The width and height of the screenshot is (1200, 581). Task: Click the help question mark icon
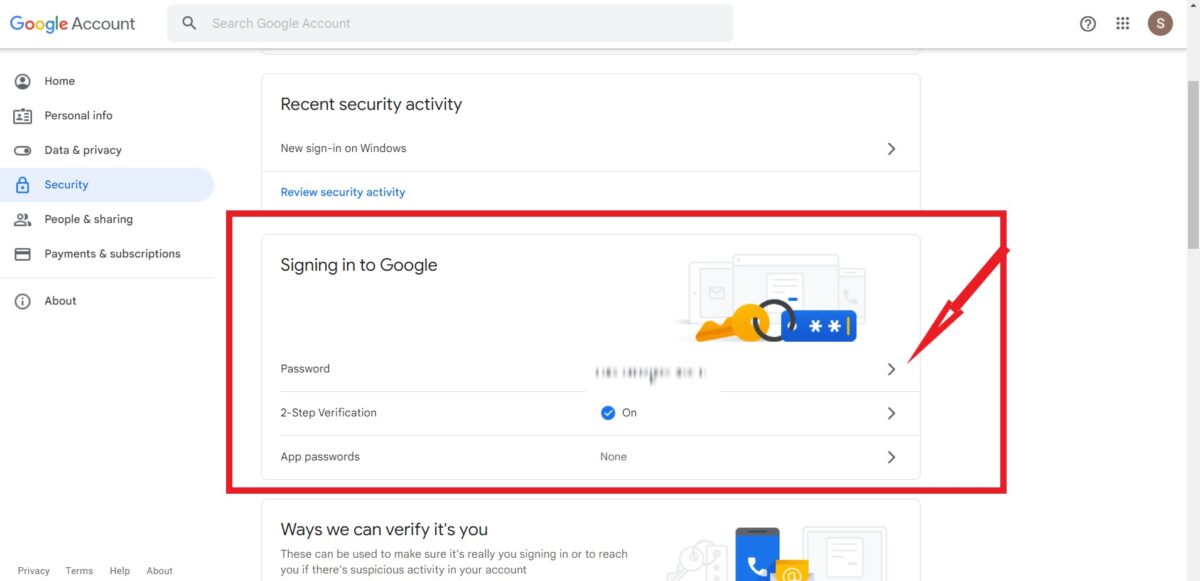pos(1088,23)
